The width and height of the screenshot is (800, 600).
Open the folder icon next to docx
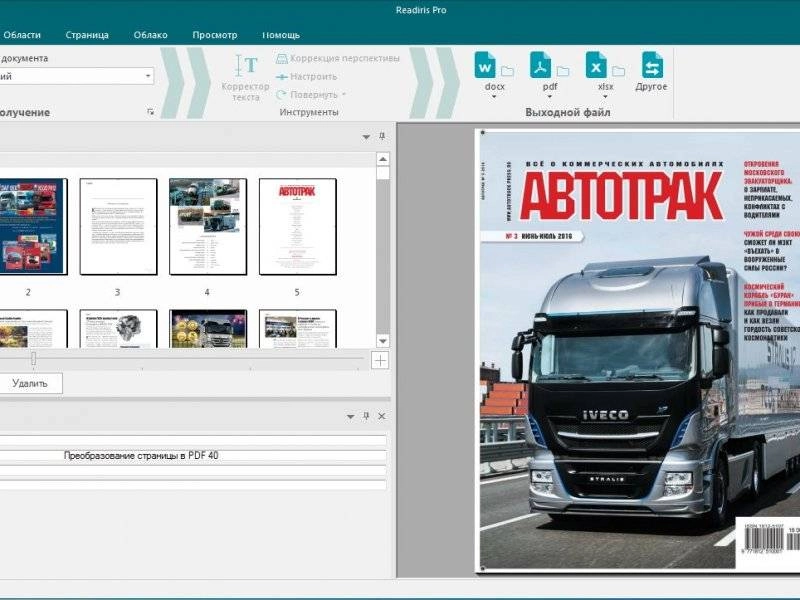tap(507, 71)
